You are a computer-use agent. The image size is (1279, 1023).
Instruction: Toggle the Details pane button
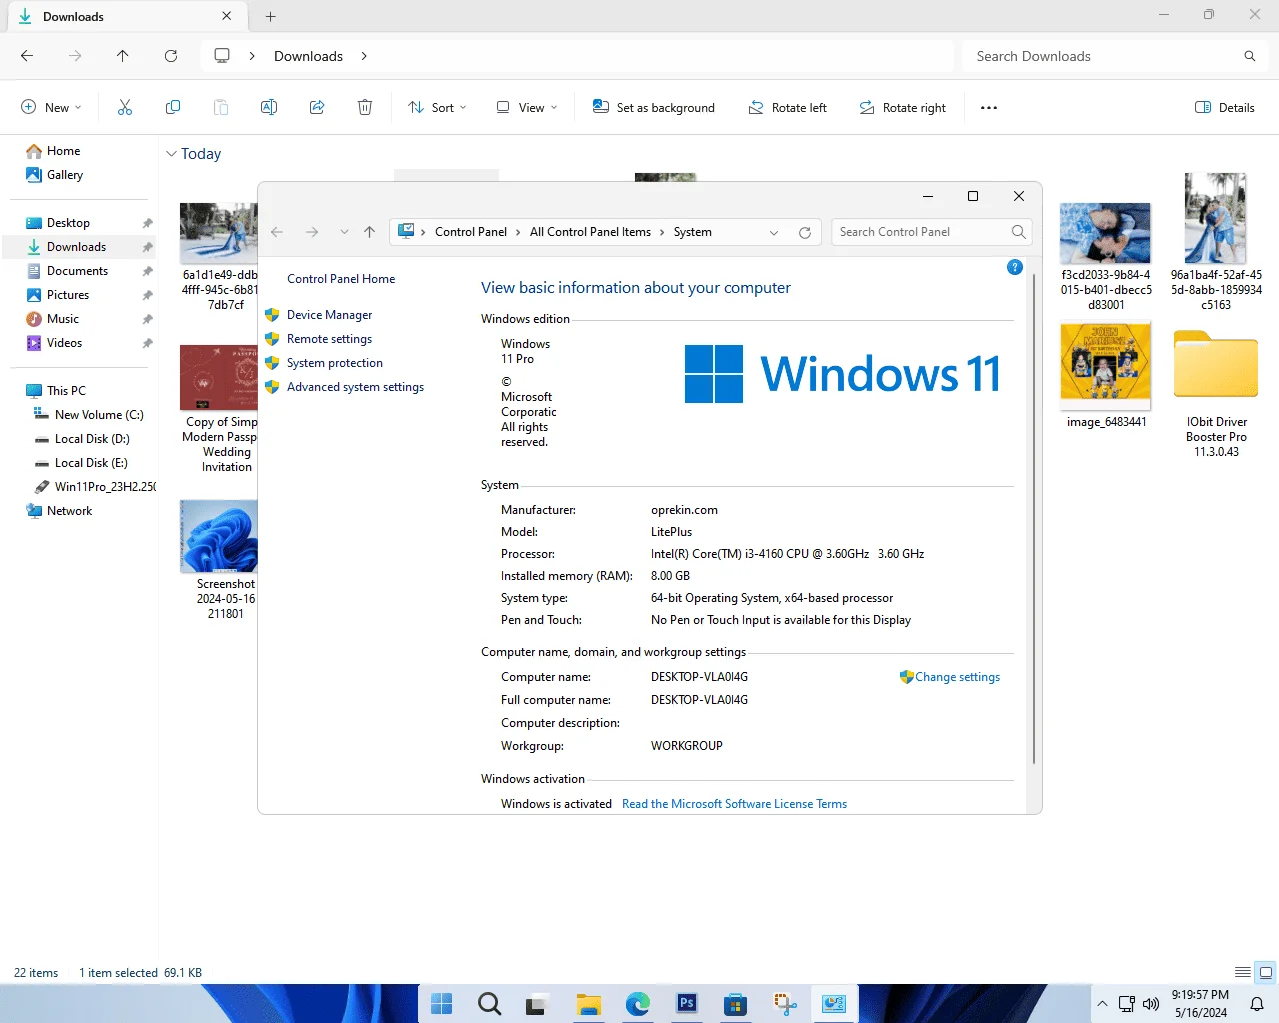point(1225,107)
